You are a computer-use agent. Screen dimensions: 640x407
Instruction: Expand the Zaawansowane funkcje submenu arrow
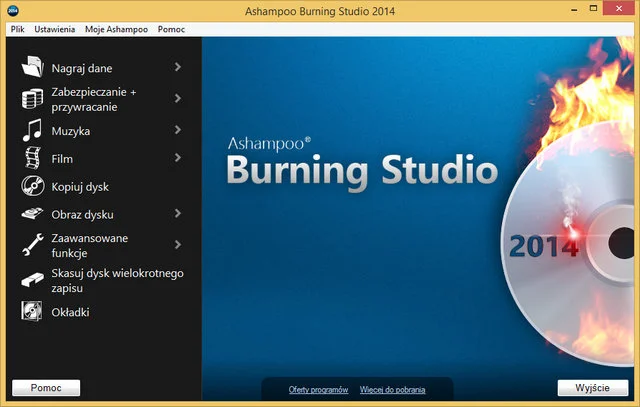178,245
